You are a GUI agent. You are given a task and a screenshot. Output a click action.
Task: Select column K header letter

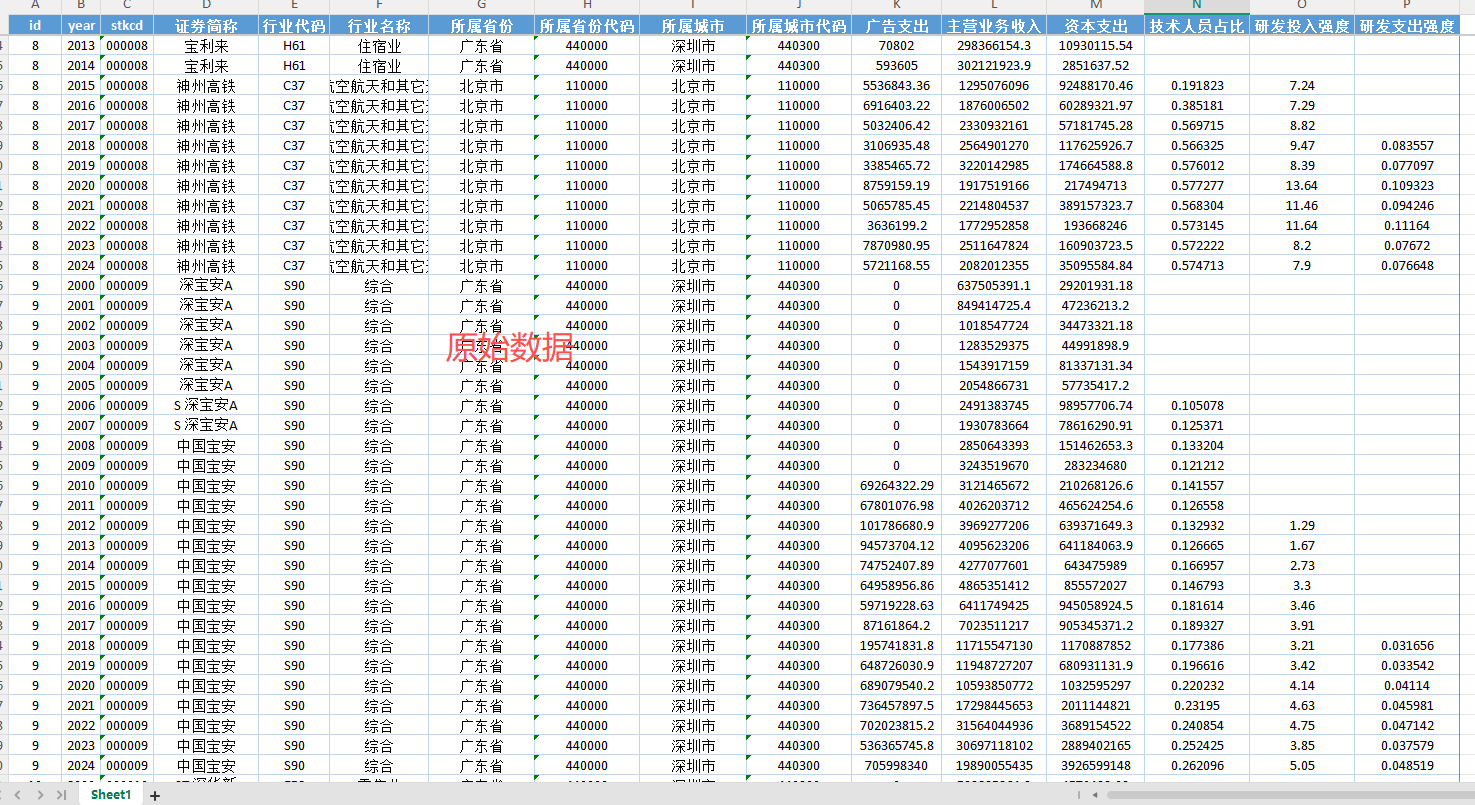896,6
